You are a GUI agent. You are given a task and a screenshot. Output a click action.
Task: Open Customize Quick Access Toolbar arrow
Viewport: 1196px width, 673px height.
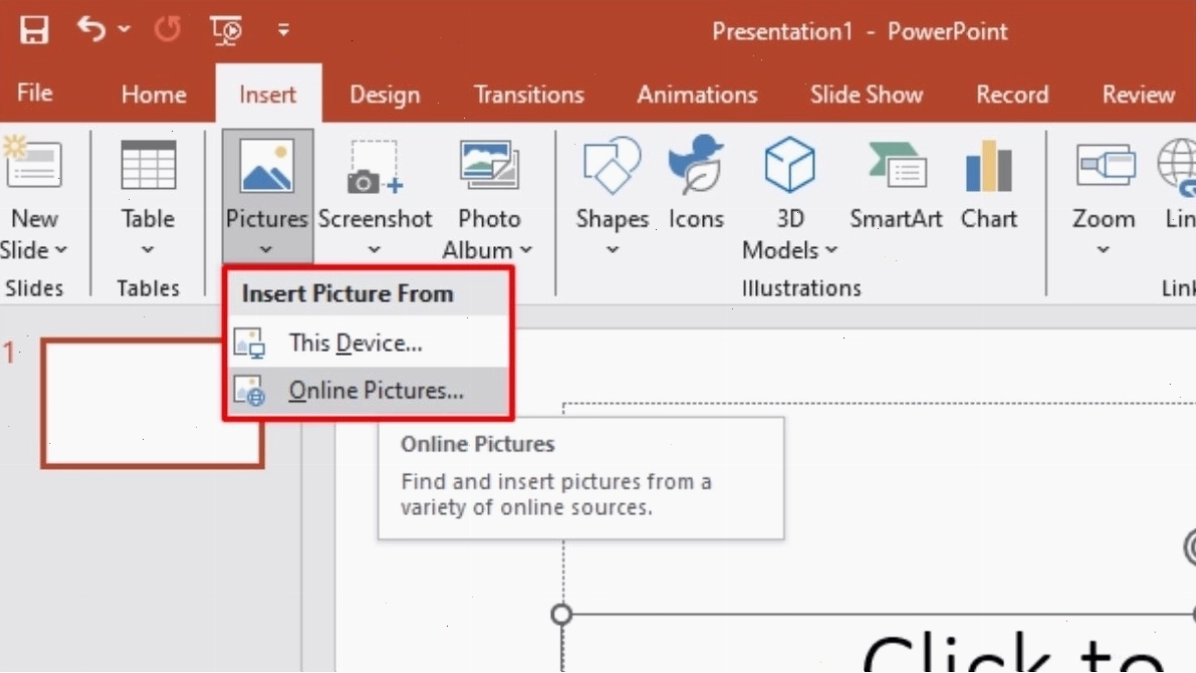tap(283, 31)
